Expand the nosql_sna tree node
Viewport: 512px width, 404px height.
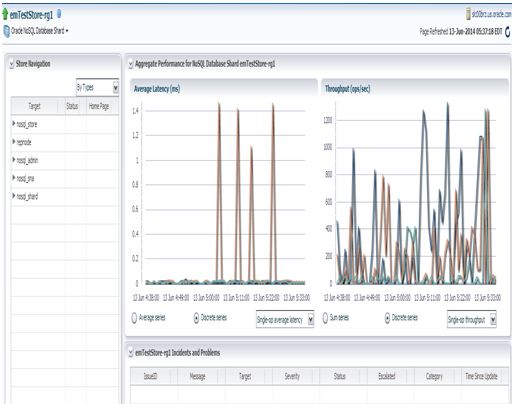(14, 178)
